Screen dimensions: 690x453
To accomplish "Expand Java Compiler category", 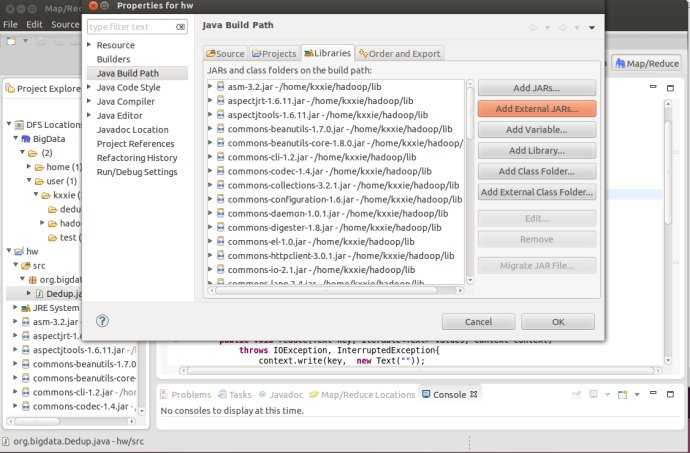I will point(89,101).
